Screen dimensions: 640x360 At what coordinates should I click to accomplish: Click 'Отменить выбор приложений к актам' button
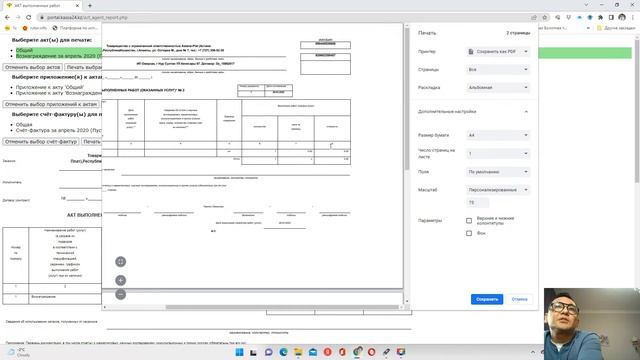(51, 104)
